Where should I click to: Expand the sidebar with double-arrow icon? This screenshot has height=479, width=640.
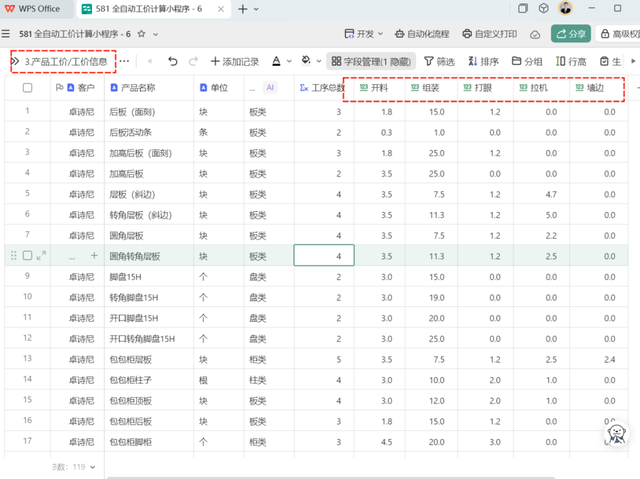pos(15,61)
